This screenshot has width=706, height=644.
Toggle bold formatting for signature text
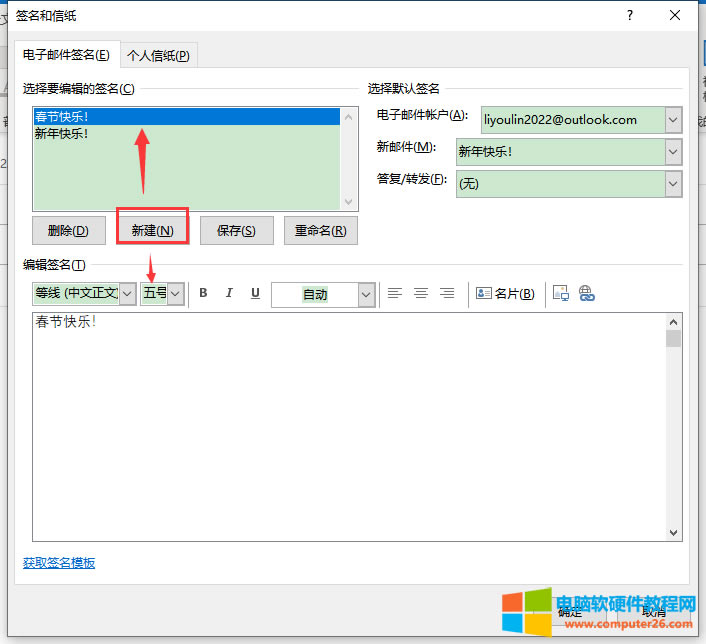(x=203, y=293)
